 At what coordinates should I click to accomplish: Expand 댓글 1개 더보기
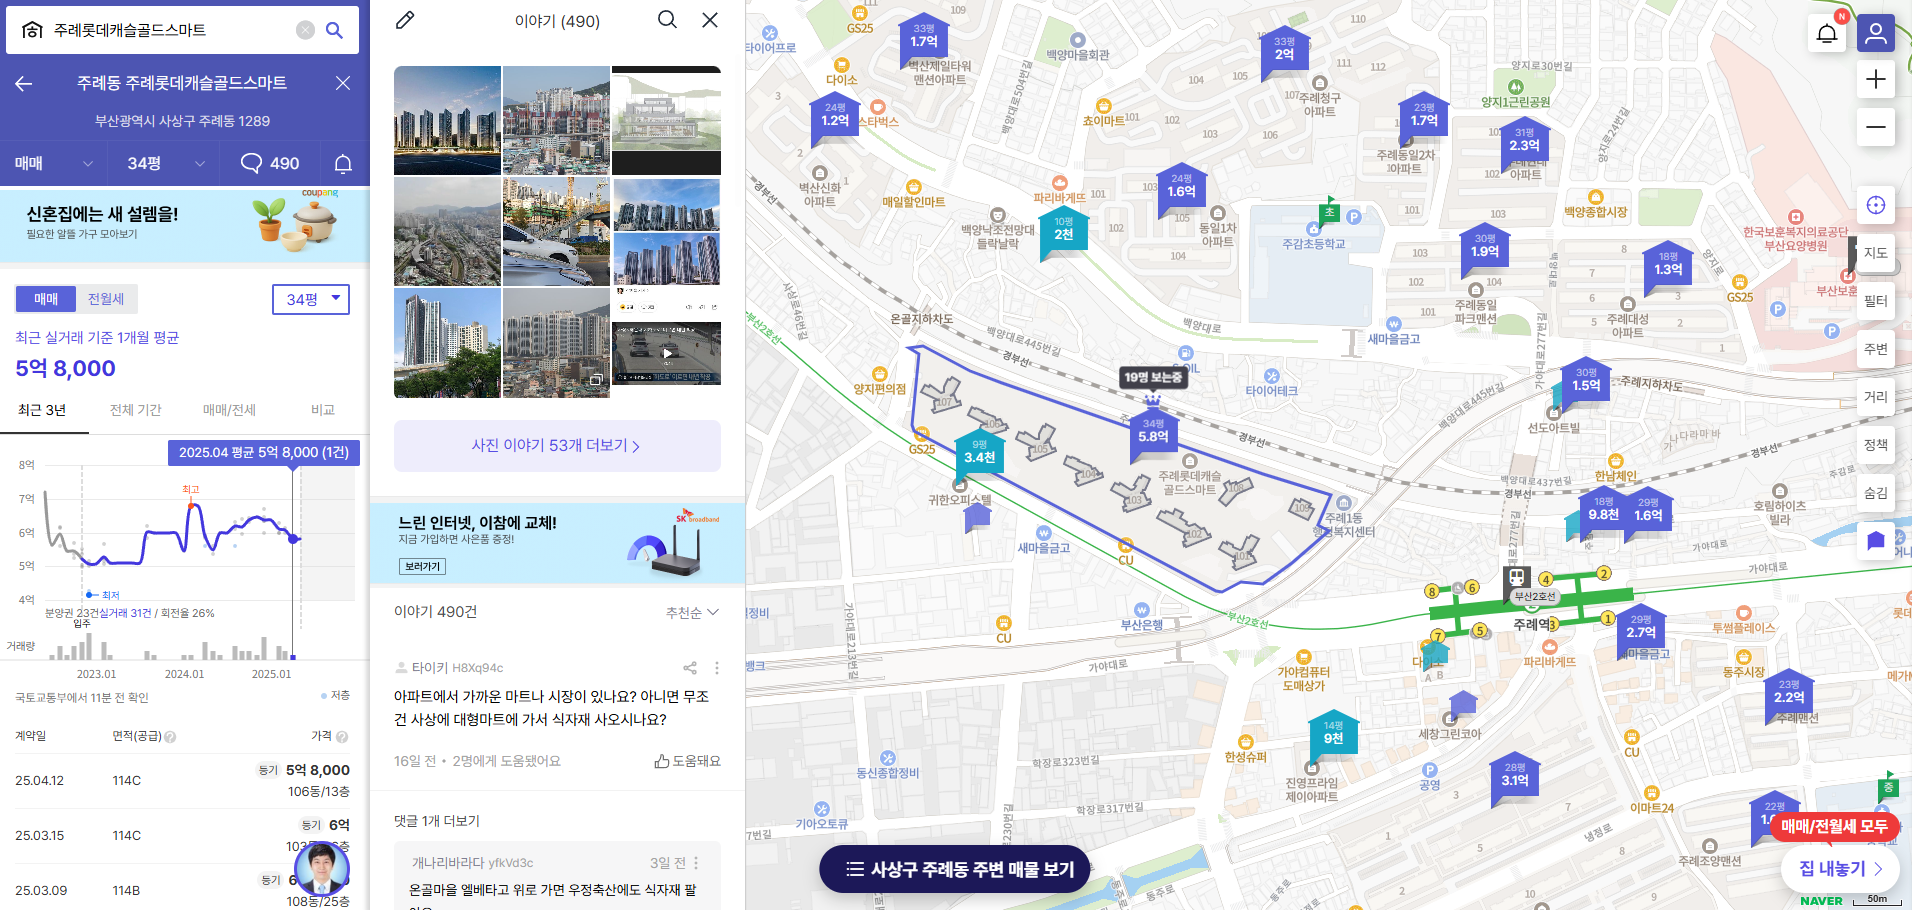(x=437, y=821)
